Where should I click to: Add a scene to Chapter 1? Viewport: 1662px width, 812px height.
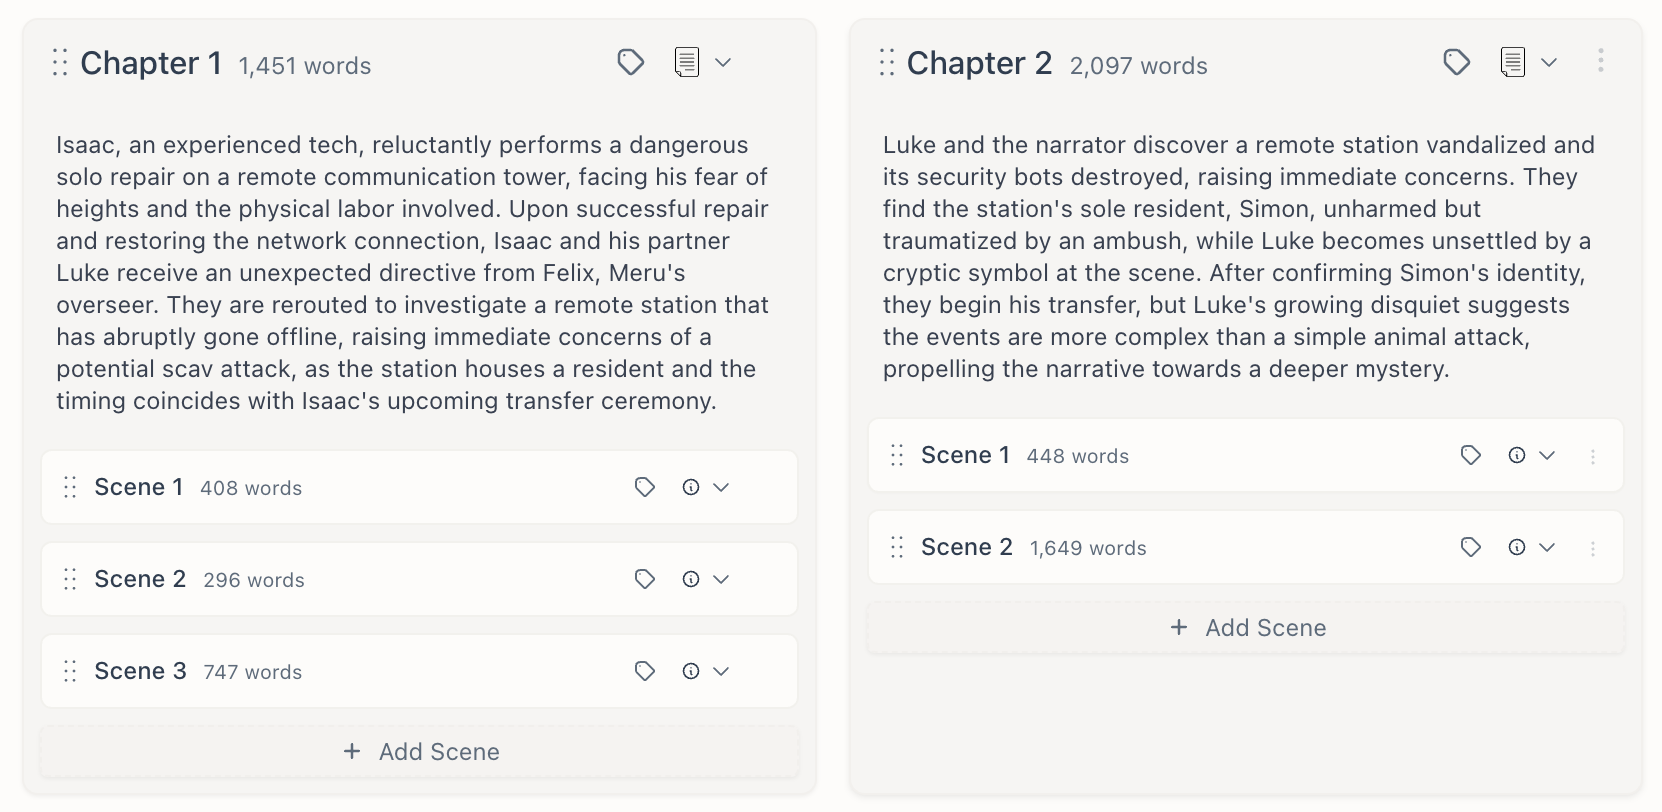(x=420, y=751)
